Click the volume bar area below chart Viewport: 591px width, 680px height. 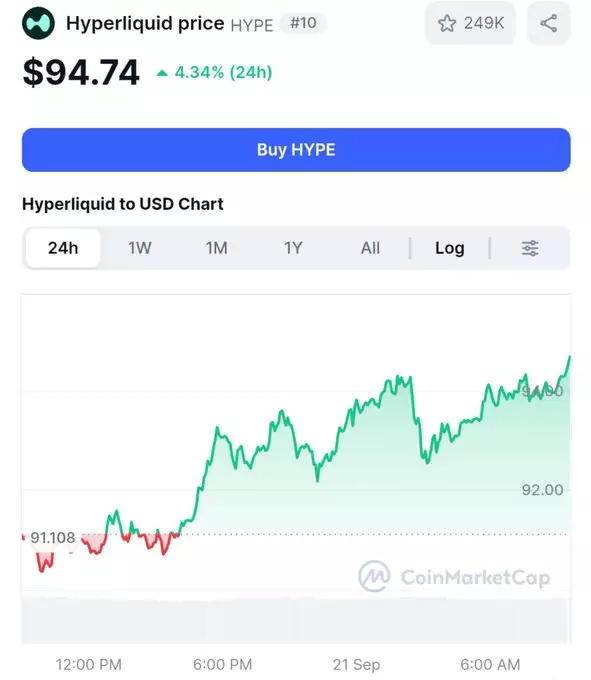pyautogui.click(x=295, y=620)
